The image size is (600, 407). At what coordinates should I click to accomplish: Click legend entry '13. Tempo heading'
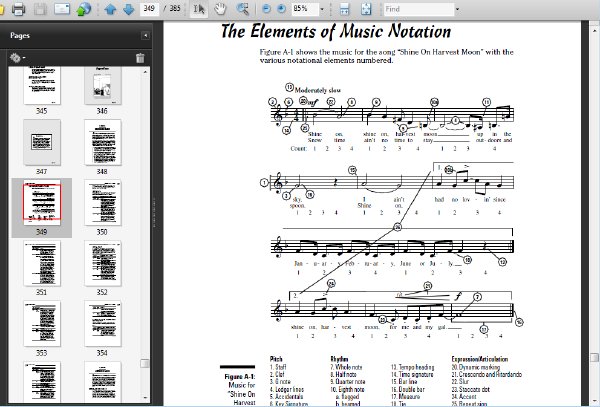click(412, 367)
